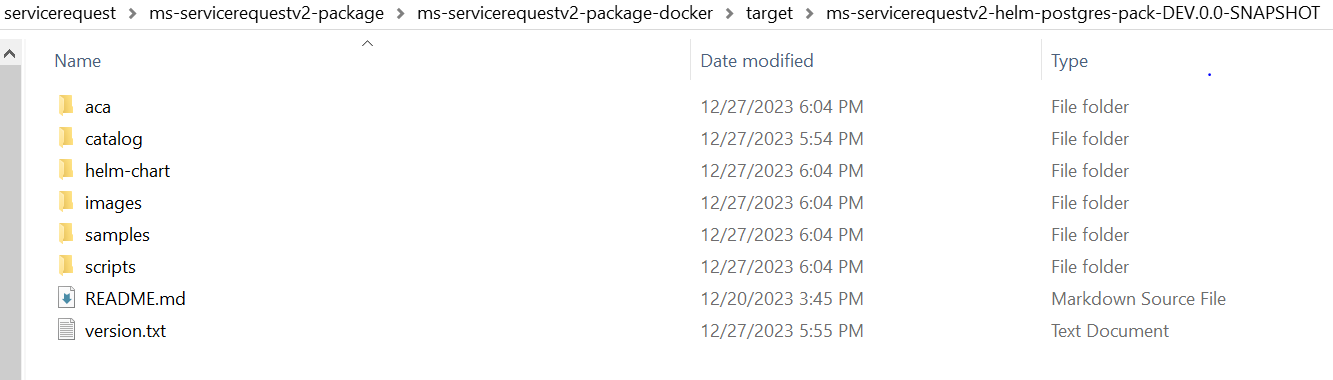Viewport: 1333px width, 380px height.
Task: Select the version.txt text document icon
Action: coord(67,330)
